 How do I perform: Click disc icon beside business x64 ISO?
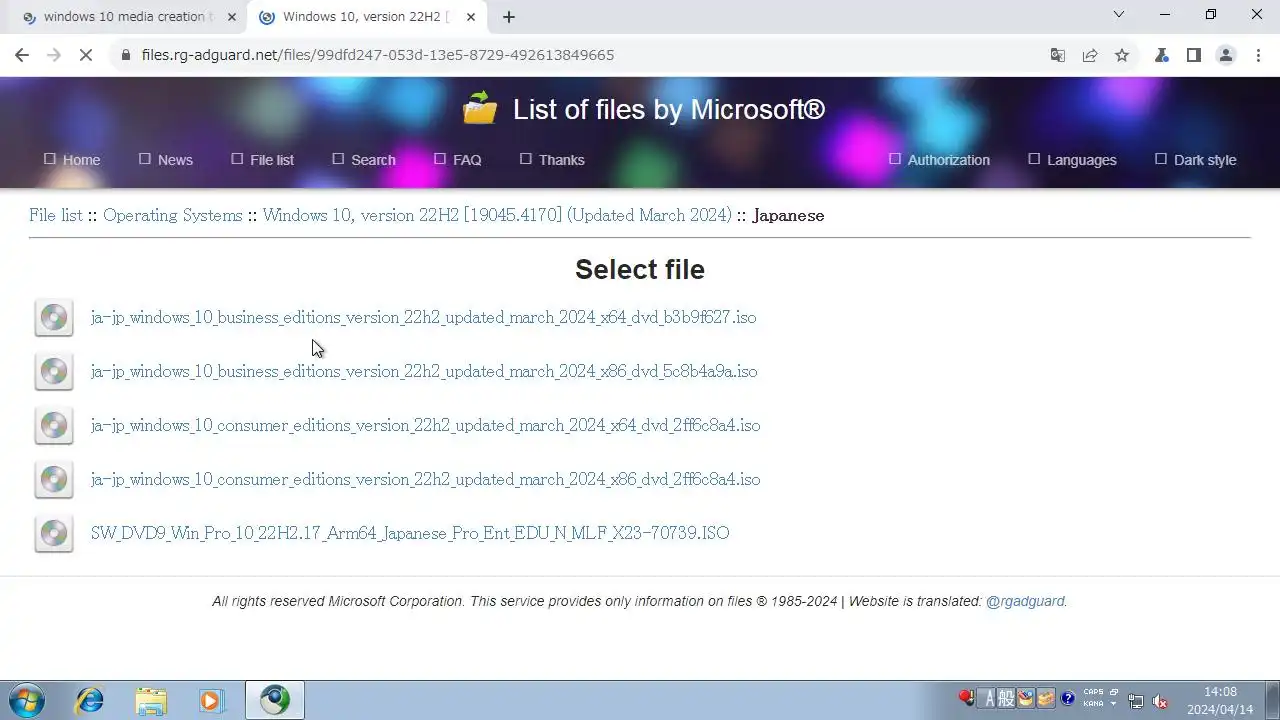[x=54, y=318]
